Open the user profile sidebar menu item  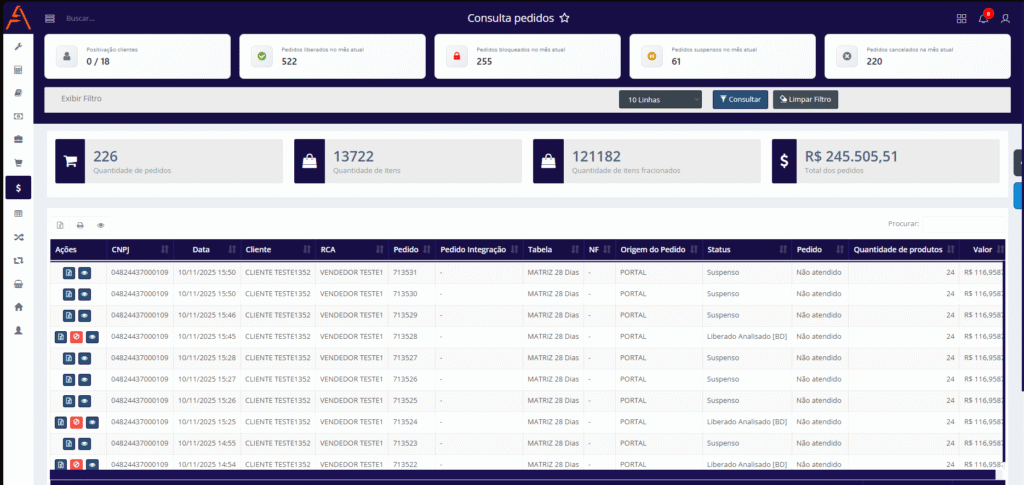18,330
